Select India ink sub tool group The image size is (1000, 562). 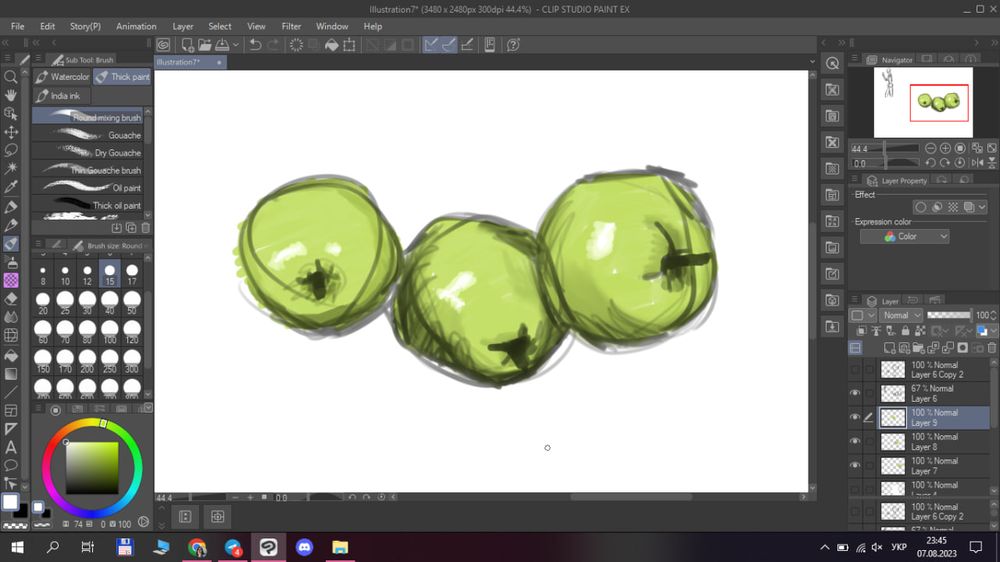[61, 96]
